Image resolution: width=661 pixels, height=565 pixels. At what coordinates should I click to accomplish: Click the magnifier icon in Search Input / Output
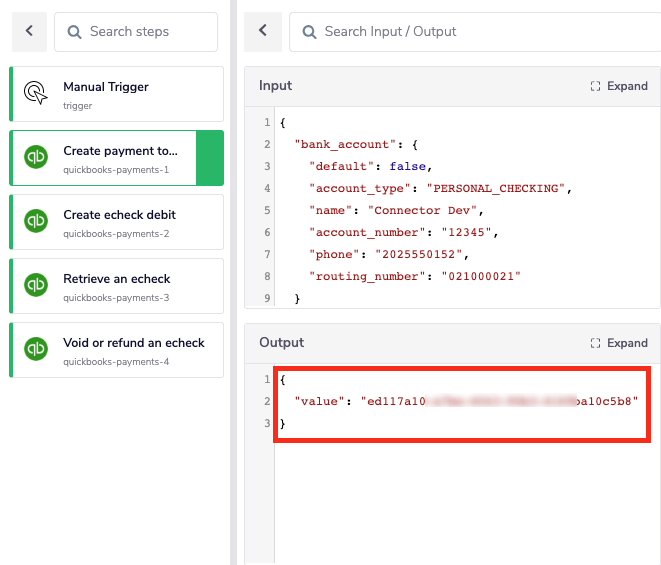coord(309,32)
